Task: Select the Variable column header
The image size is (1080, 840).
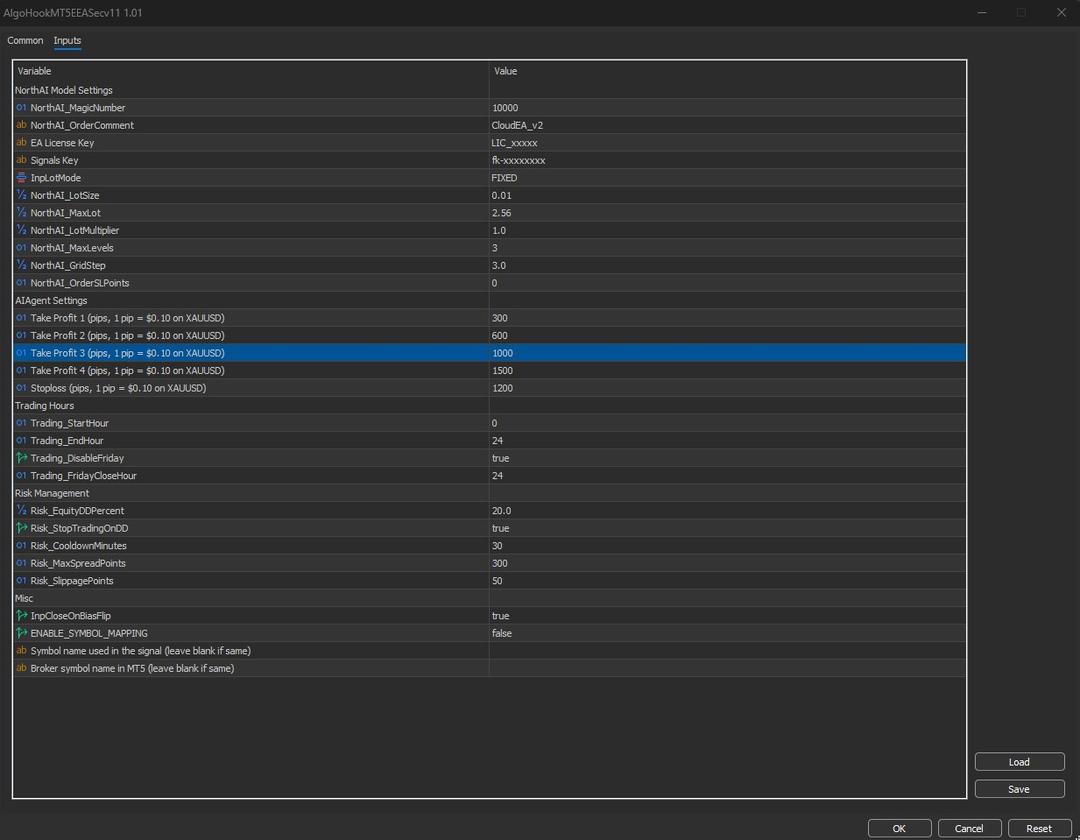Action: point(250,71)
